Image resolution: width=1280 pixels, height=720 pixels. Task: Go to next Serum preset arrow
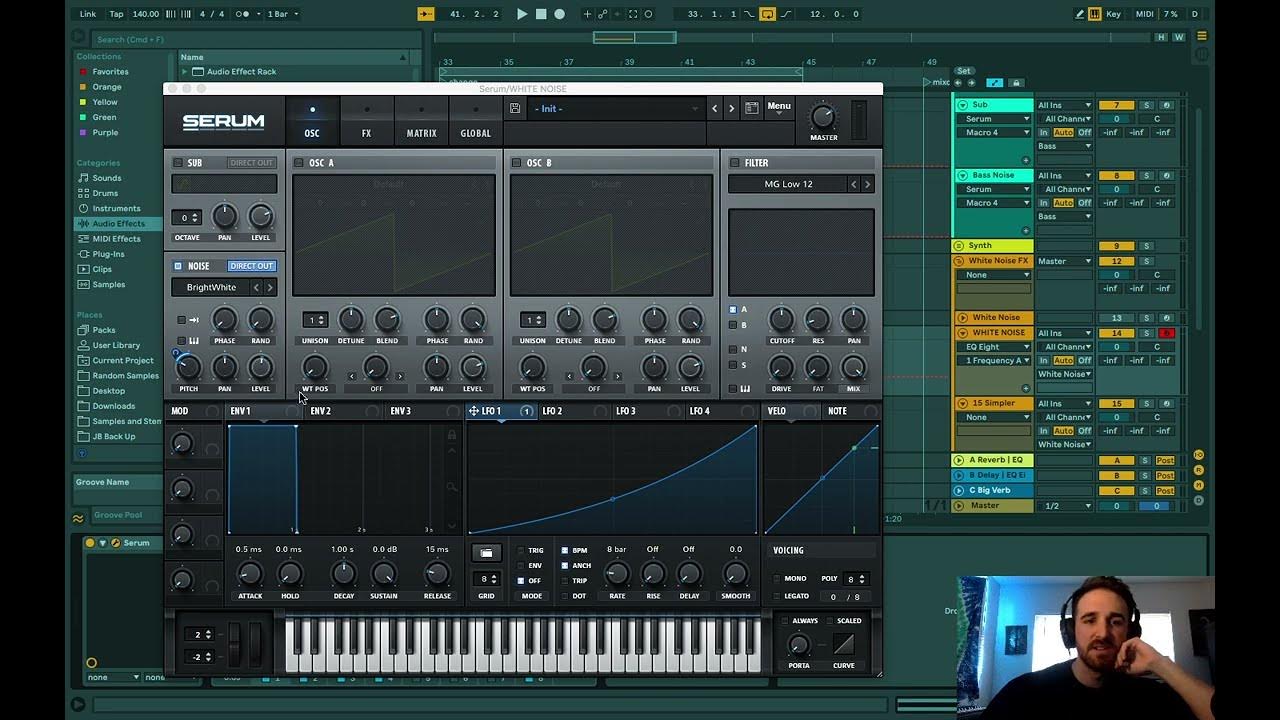[x=731, y=108]
